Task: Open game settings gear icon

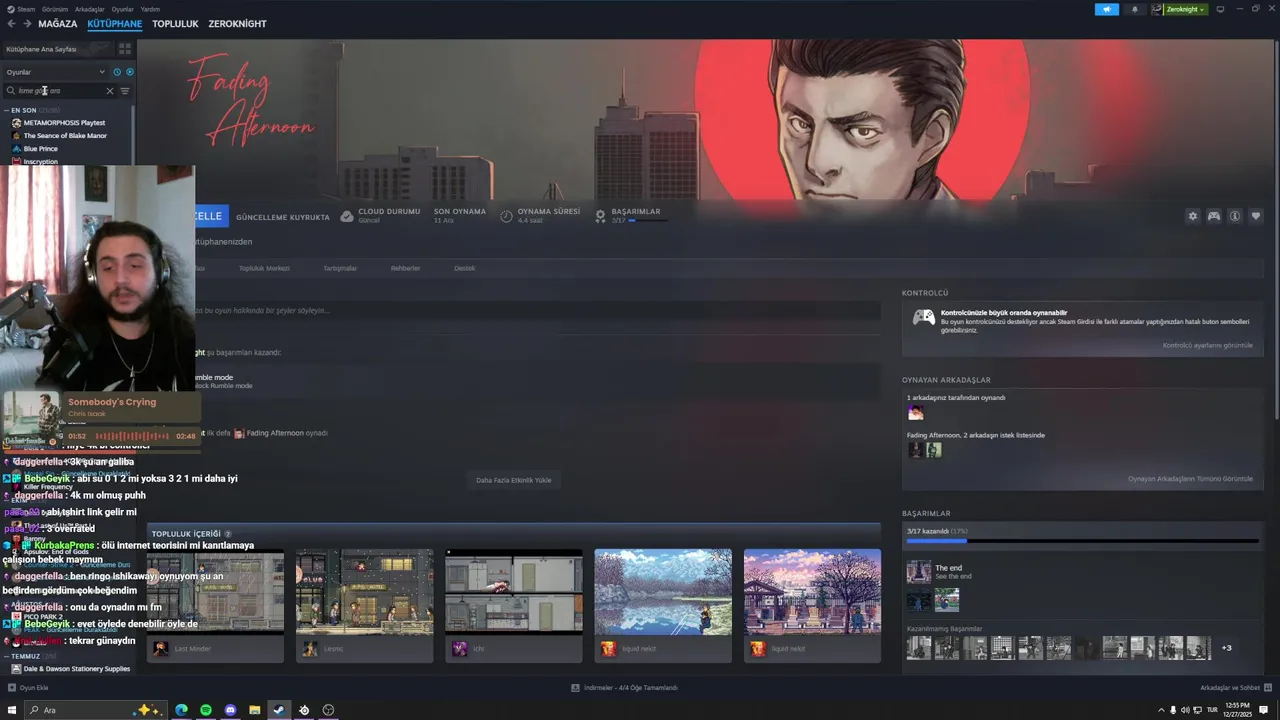Action: click(1192, 216)
